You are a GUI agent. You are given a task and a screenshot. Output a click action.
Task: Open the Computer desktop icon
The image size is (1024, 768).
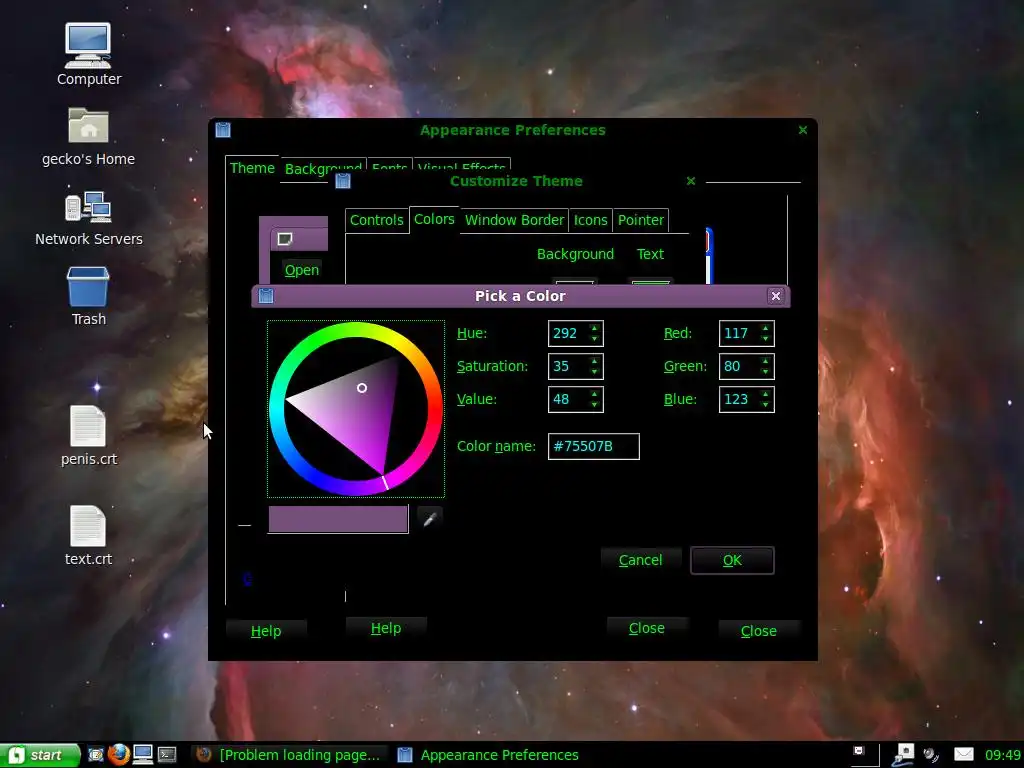click(x=88, y=45)
